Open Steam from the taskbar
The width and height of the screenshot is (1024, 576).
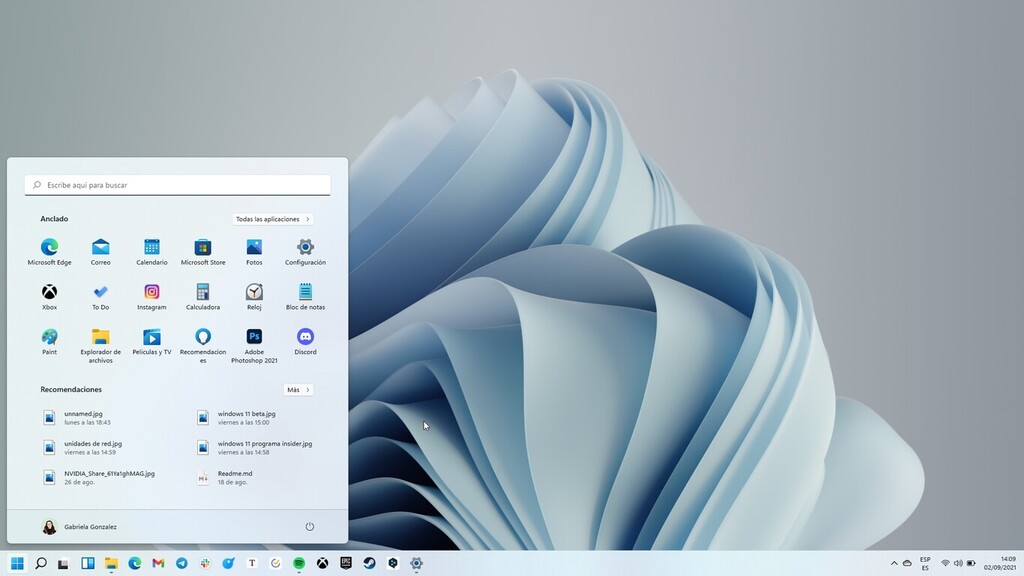click(369, 563)
